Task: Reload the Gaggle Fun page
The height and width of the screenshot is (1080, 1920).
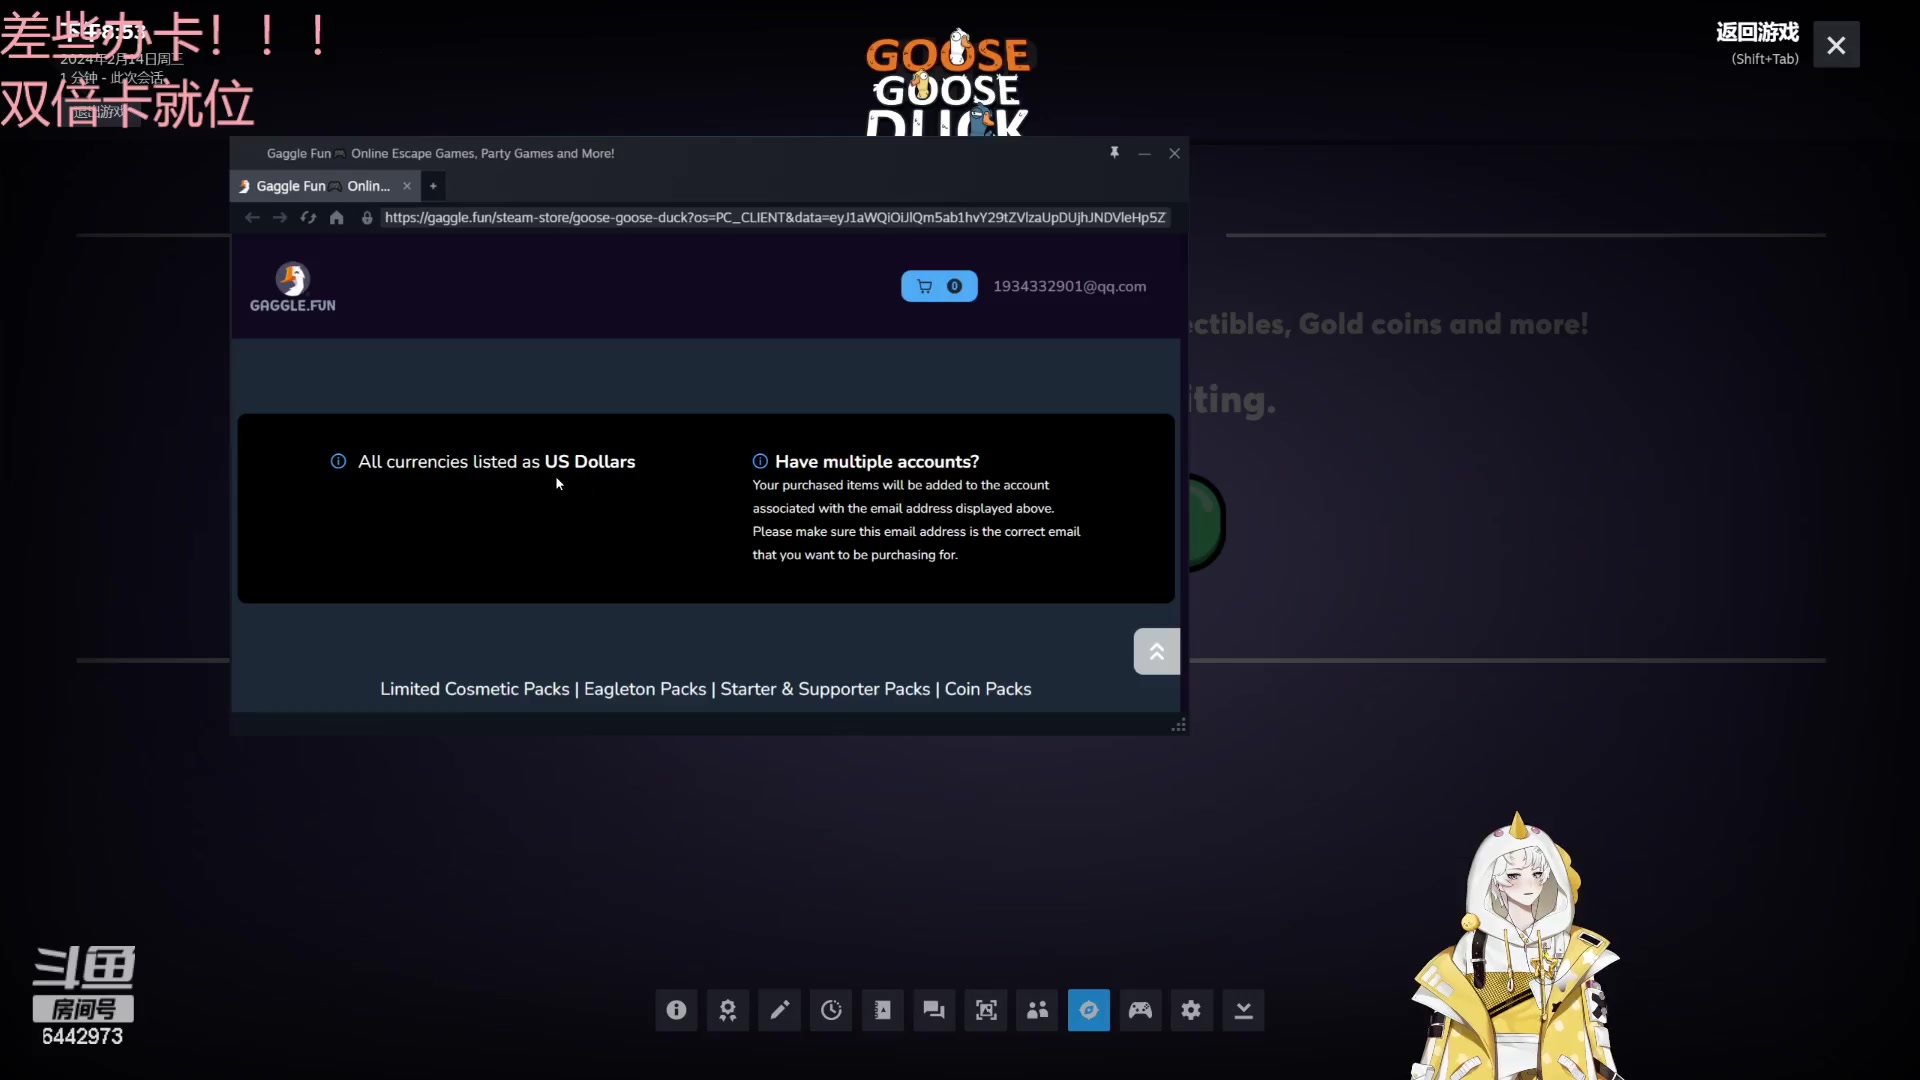Action: [308, 218]
